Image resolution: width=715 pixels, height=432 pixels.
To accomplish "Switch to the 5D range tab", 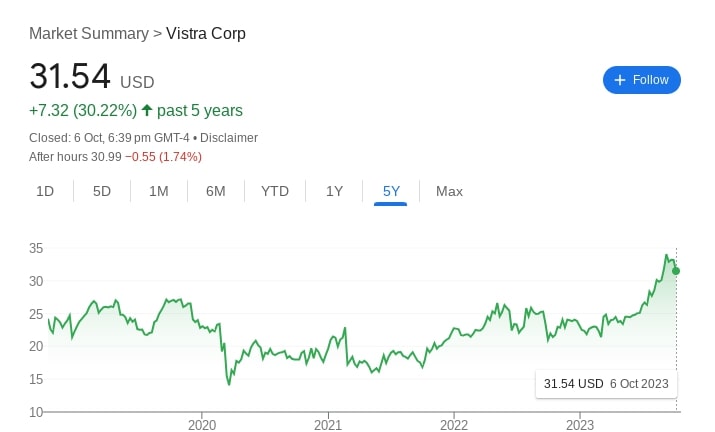I will point(102,191).
